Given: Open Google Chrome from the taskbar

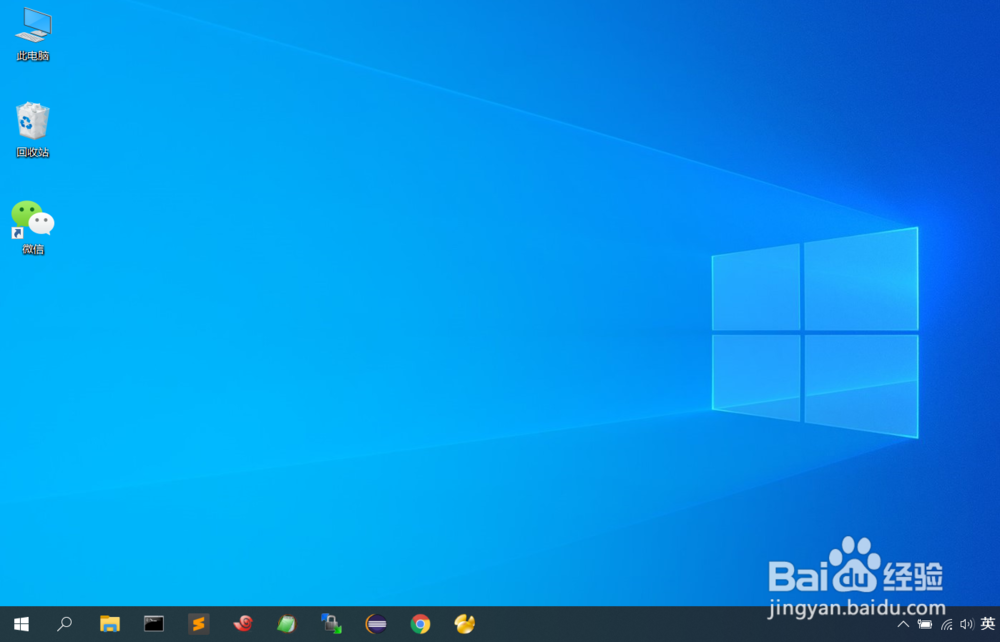Looking at the screenshot, I should tap(420, 624).
